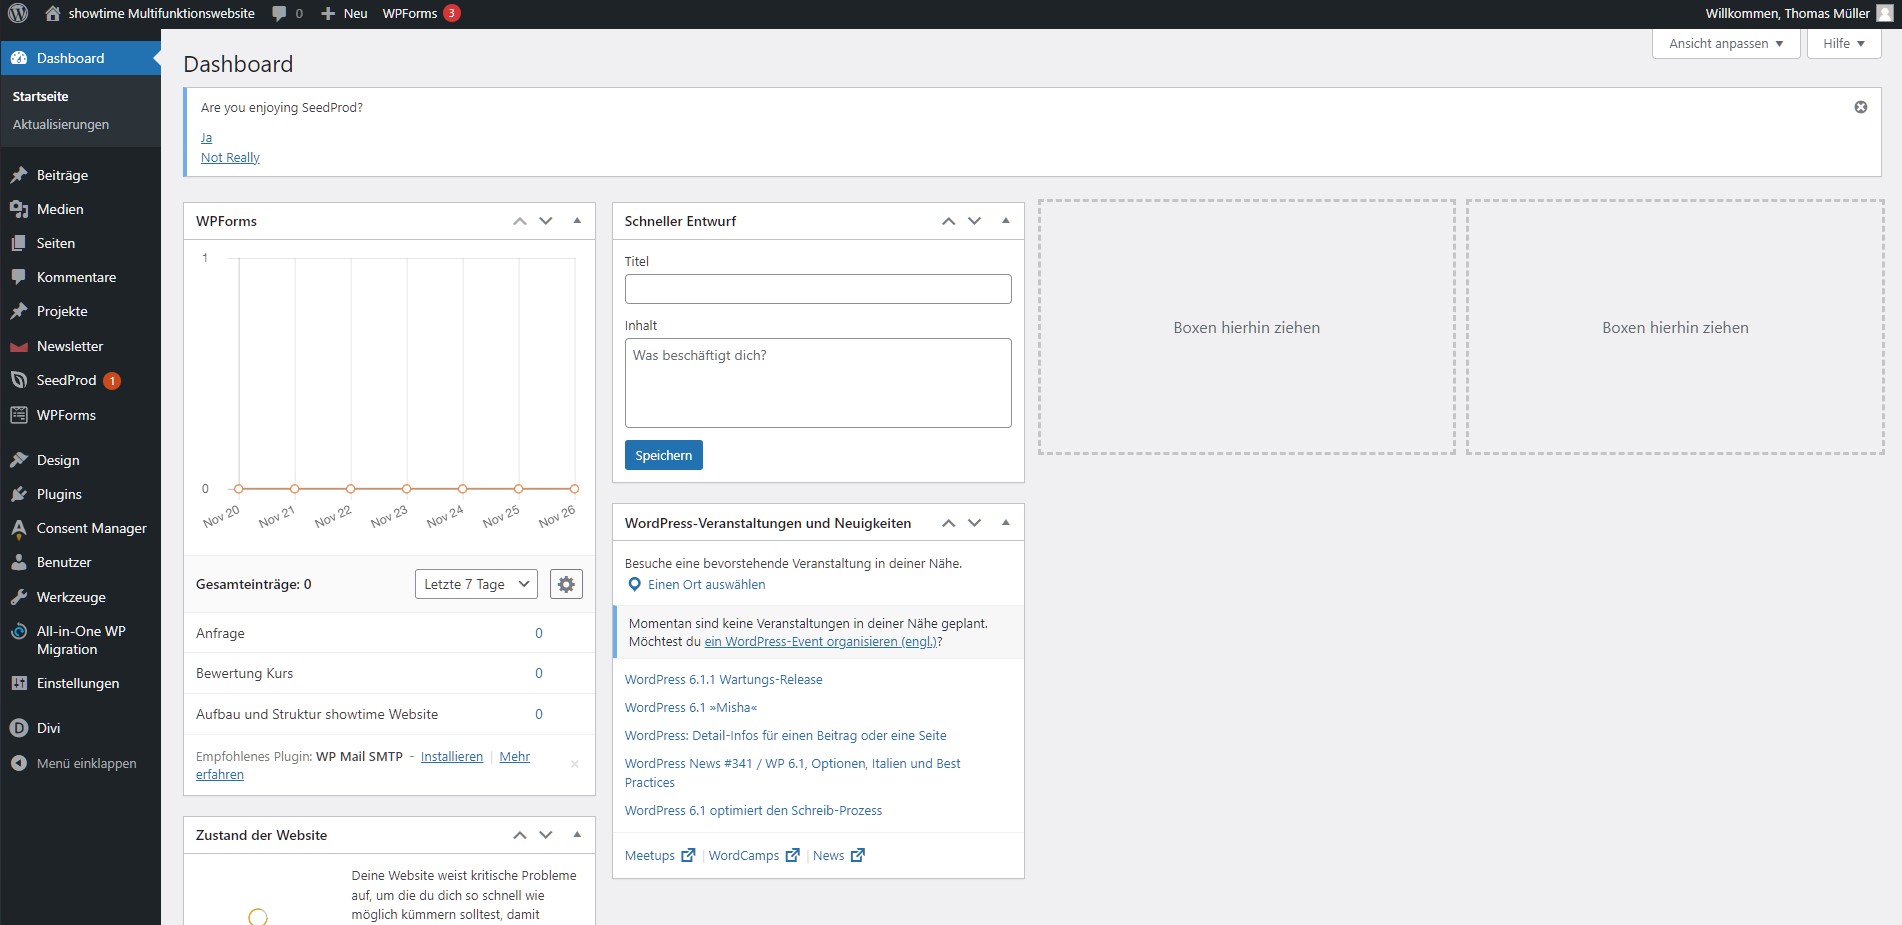1902x925 pixels.
Task: Move WordPress-Veranstaltungen widget down
Action: tap(975, 523)
